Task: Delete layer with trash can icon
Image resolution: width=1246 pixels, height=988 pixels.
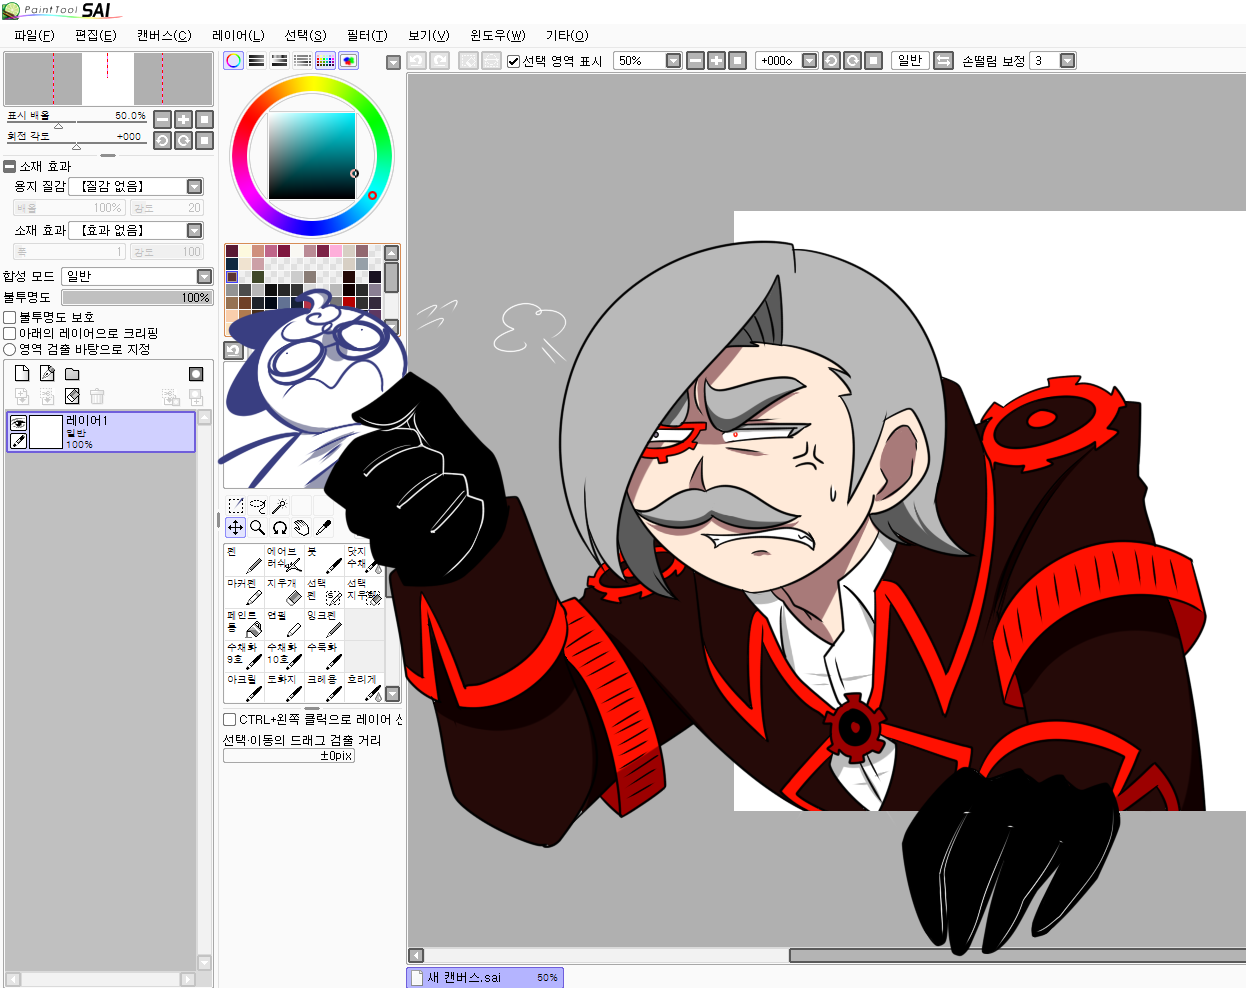Action: click(97, 397)
